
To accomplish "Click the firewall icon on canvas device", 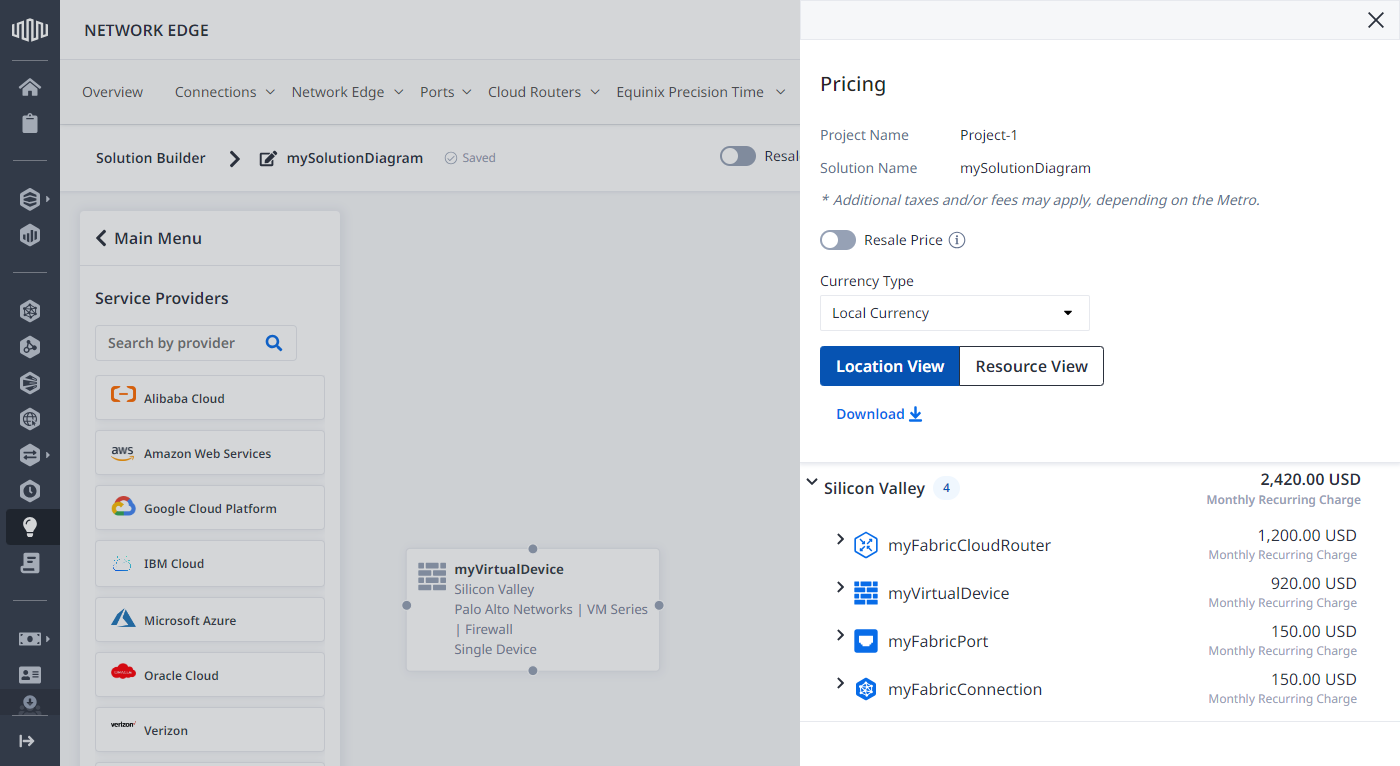I will (432, 576).
